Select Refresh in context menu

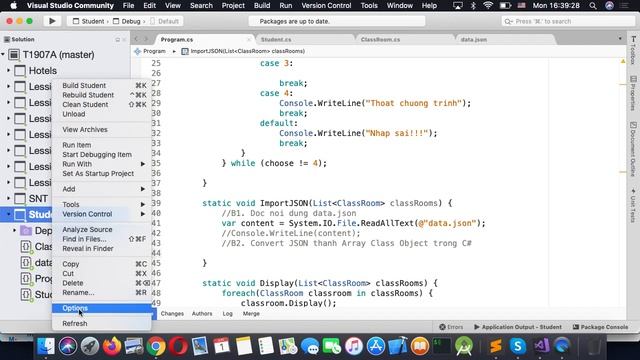pyautogui.click(x=102, y=323)
